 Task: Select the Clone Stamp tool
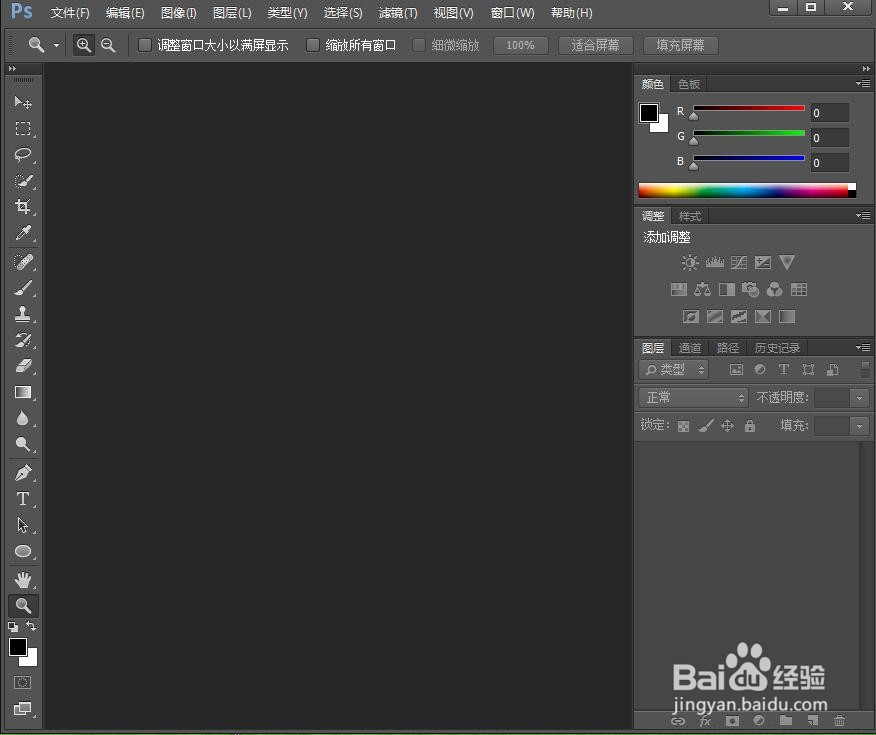point(23,314)
